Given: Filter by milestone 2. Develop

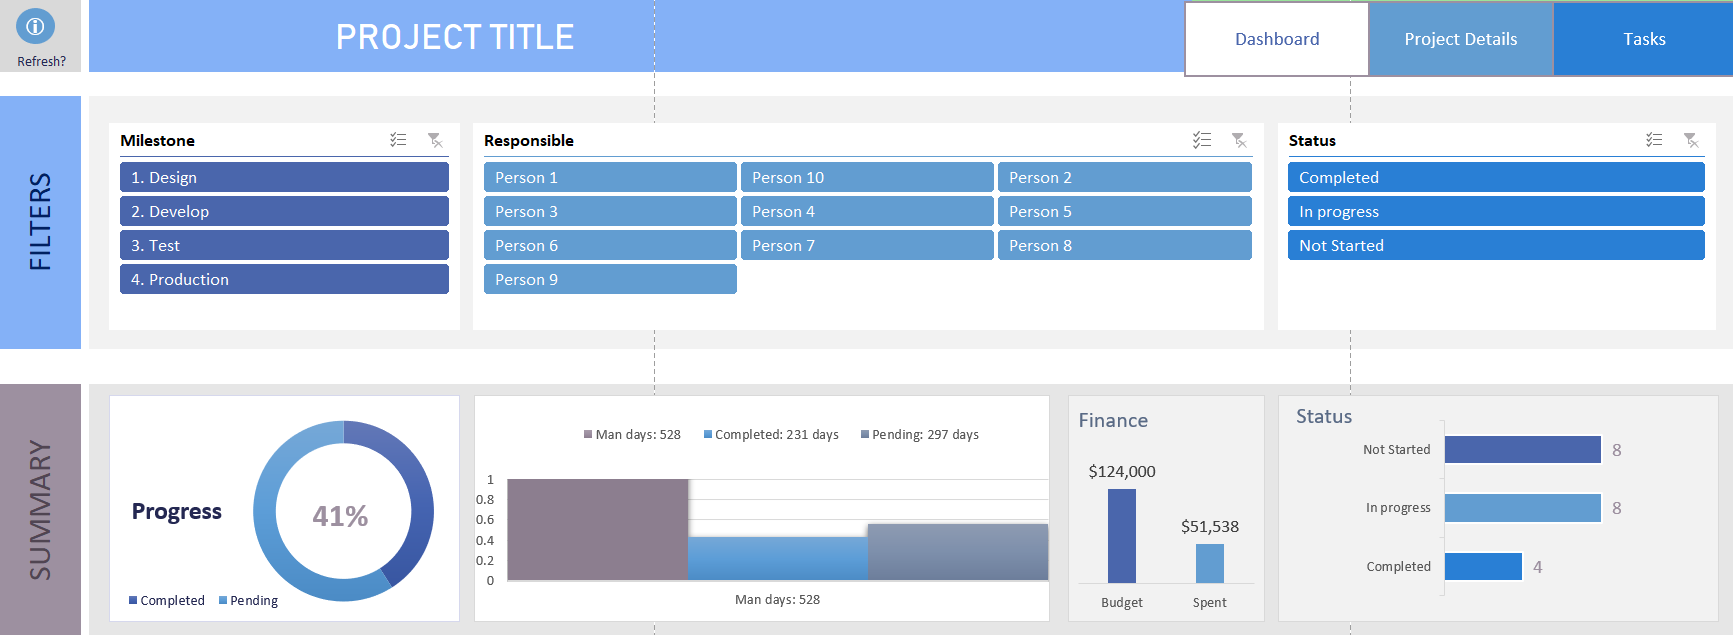Looking at the screenshot, I should 284,211.
